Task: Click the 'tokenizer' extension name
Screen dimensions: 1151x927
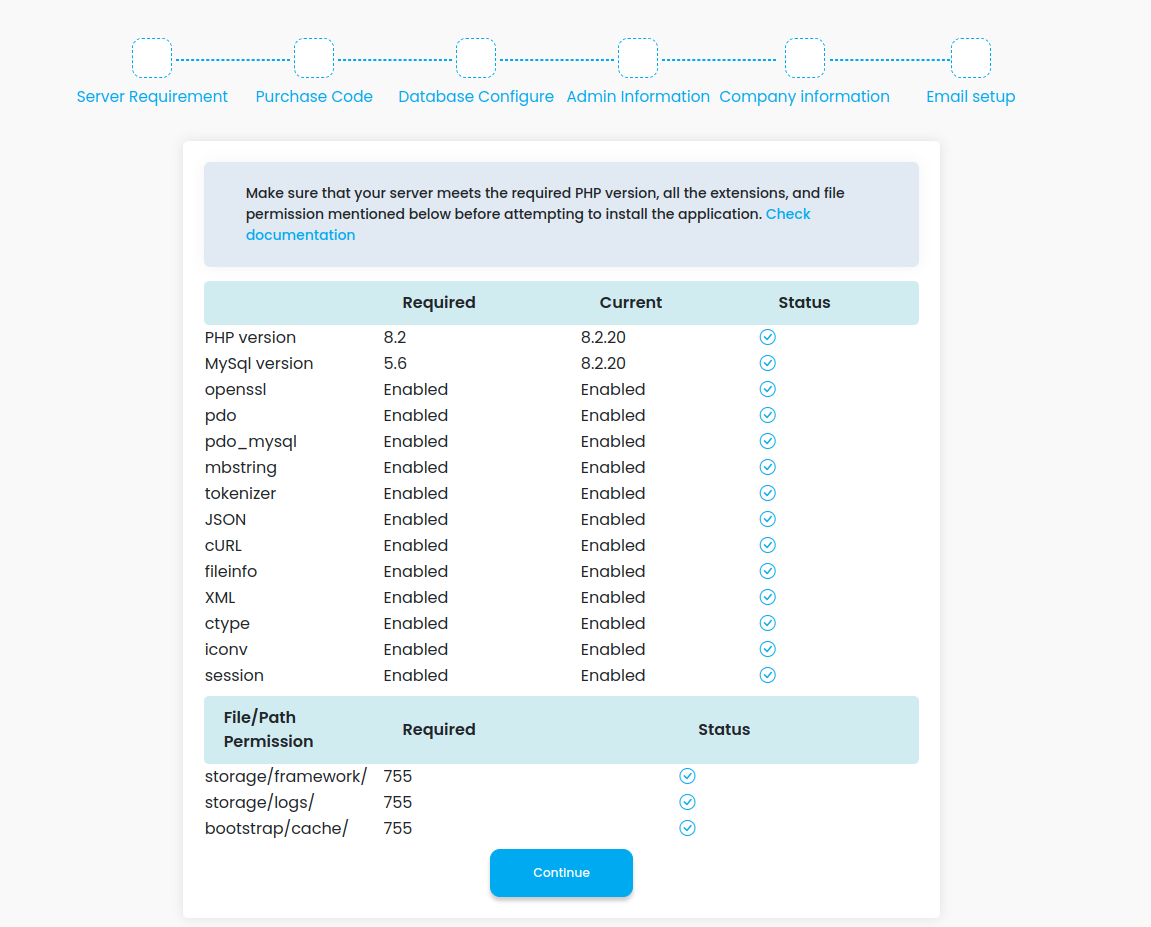Action: click(x=240, y=493)
